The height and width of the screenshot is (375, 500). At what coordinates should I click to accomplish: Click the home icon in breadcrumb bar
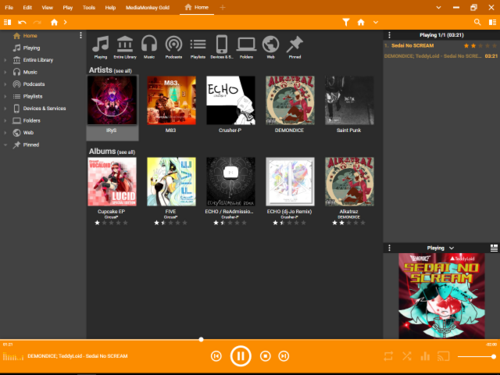click(x=54, y=22)
